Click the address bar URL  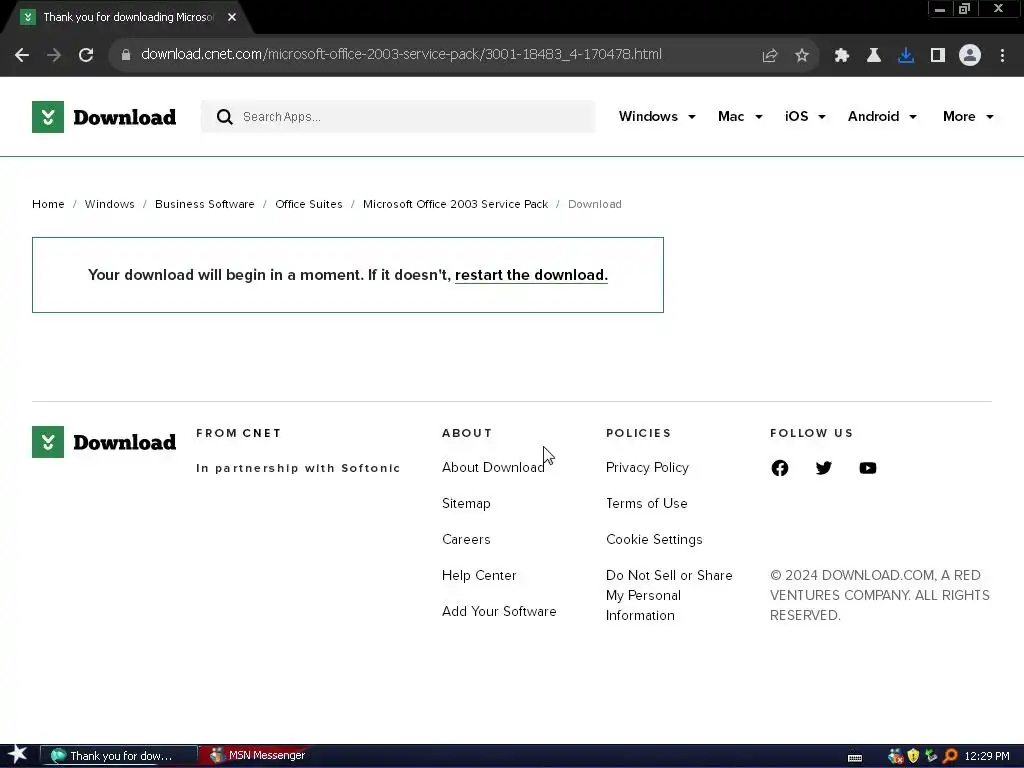401,55
